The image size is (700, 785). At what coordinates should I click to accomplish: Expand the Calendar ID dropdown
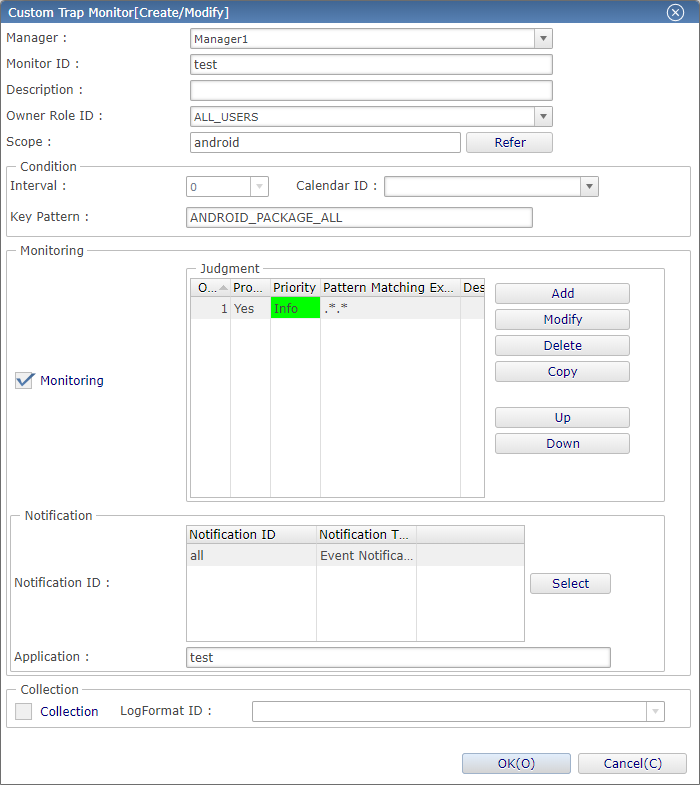point(589,187)
